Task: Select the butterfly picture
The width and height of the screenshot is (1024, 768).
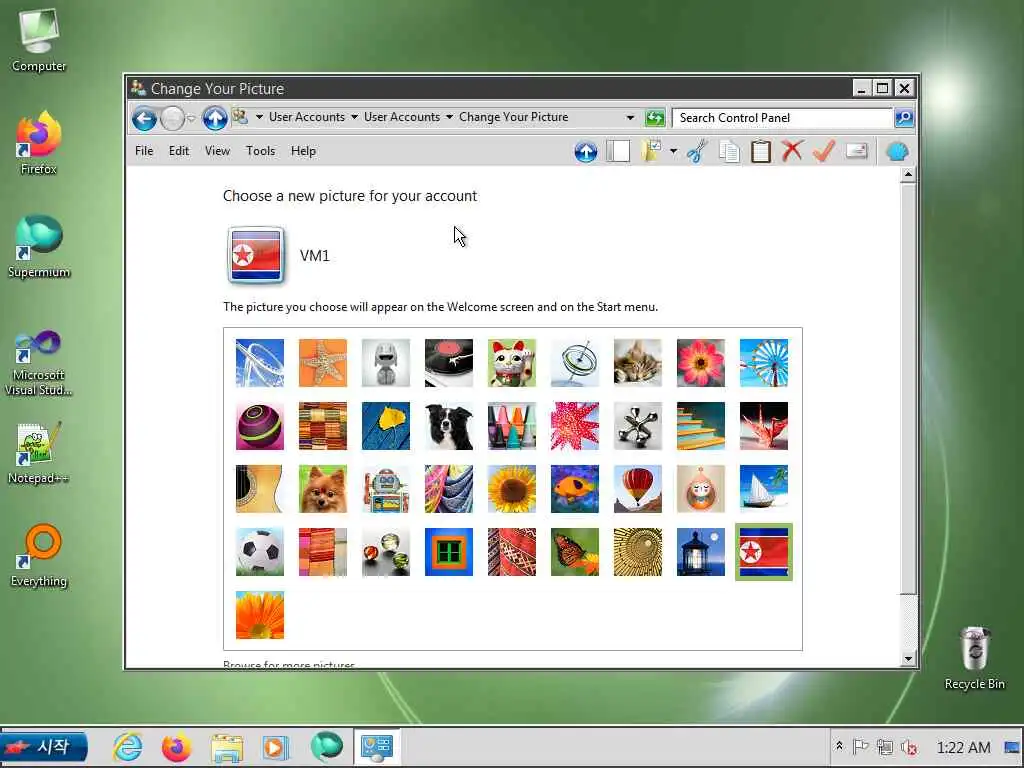Action: tap(575, 552)
